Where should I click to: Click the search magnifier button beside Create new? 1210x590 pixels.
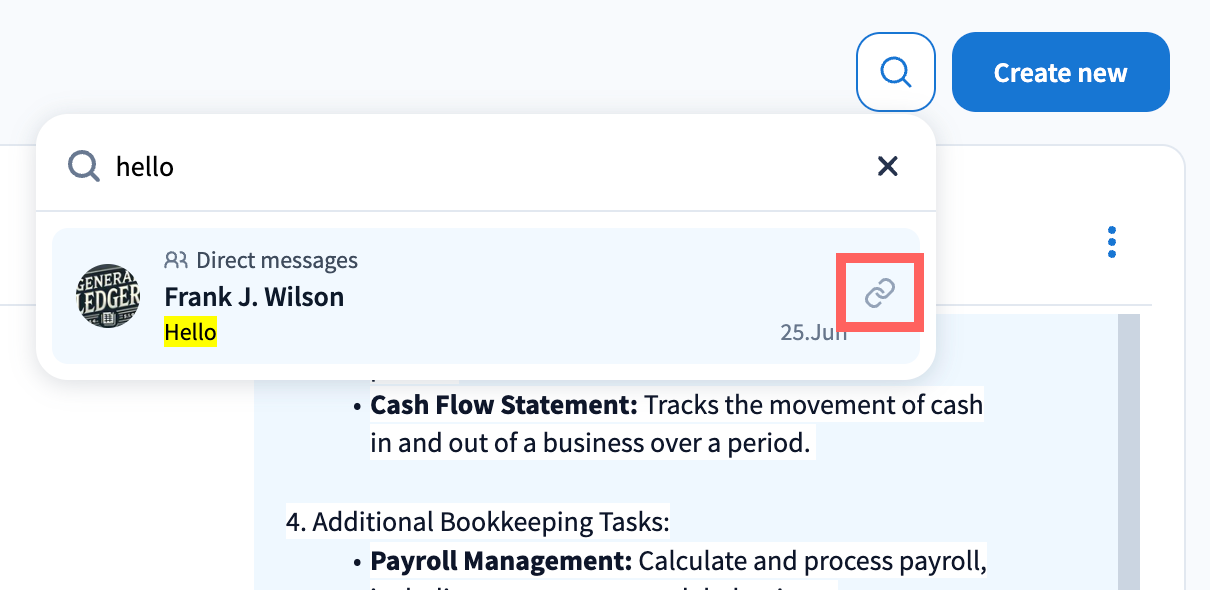895,72
